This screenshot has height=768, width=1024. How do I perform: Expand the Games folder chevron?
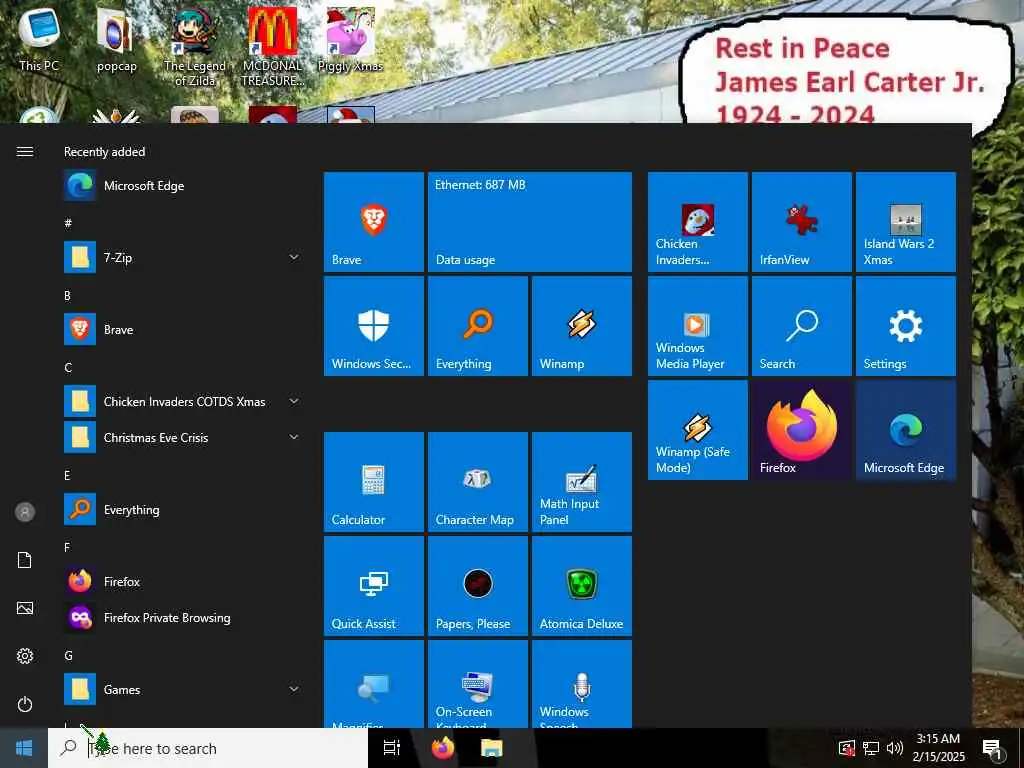coord(294,689)
